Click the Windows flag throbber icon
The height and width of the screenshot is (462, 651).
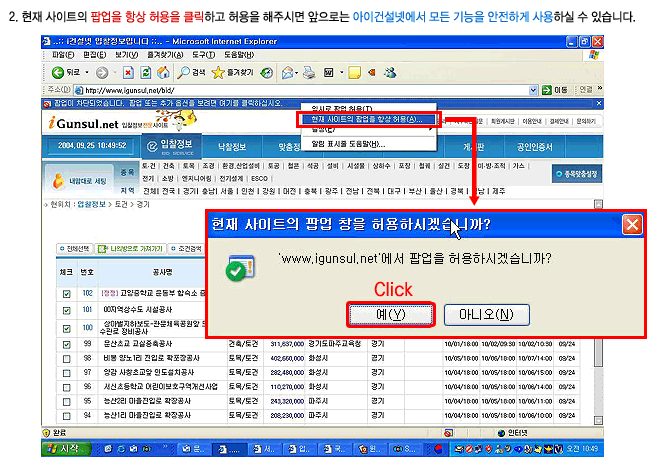[x=594, y=55]
